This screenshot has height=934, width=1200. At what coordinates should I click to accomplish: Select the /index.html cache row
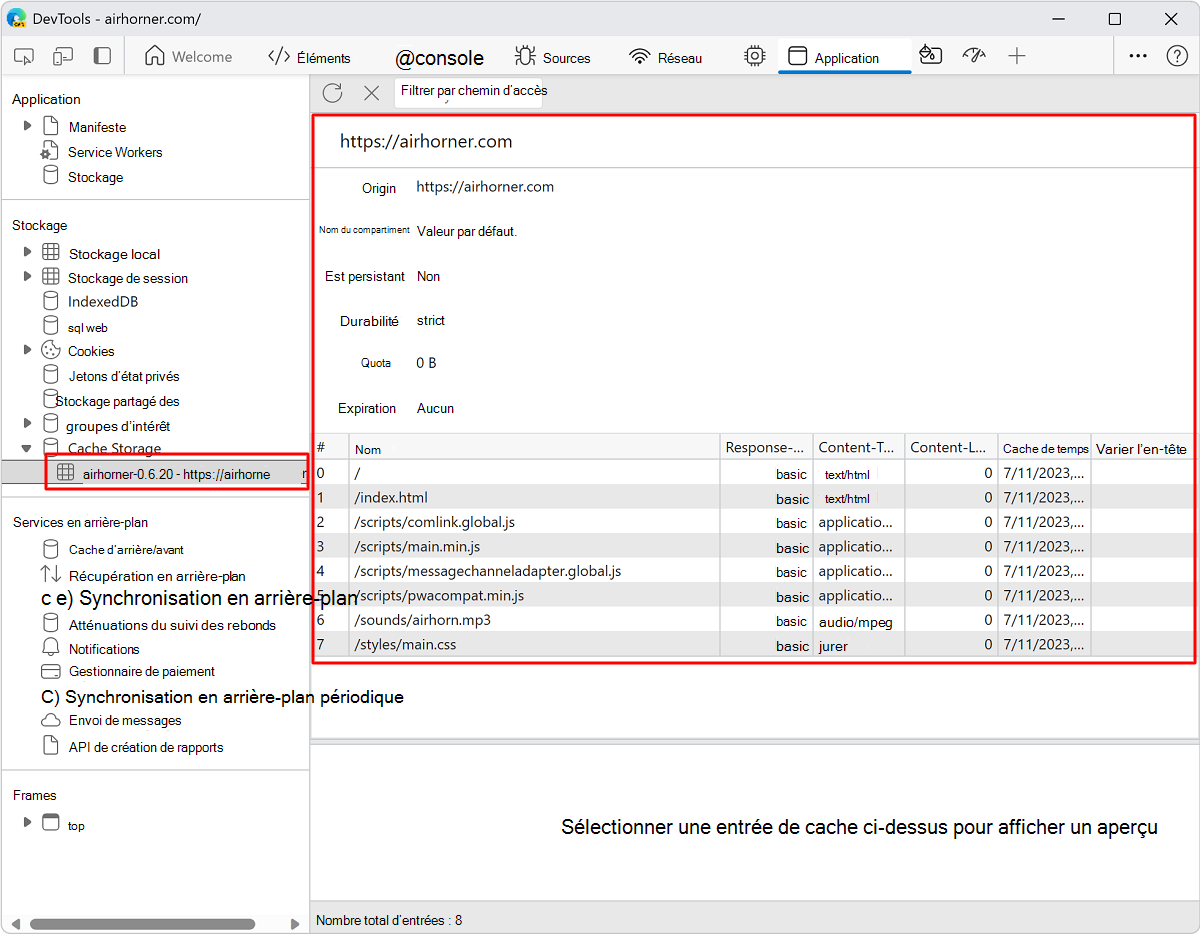(x=752, y=497)
